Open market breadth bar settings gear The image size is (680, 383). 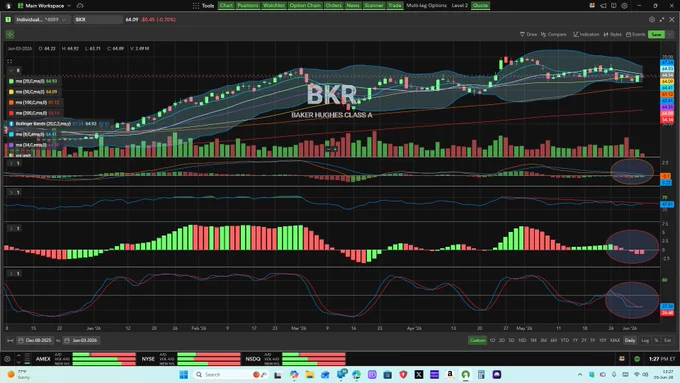pyautogui.click(x=7, y=359)
